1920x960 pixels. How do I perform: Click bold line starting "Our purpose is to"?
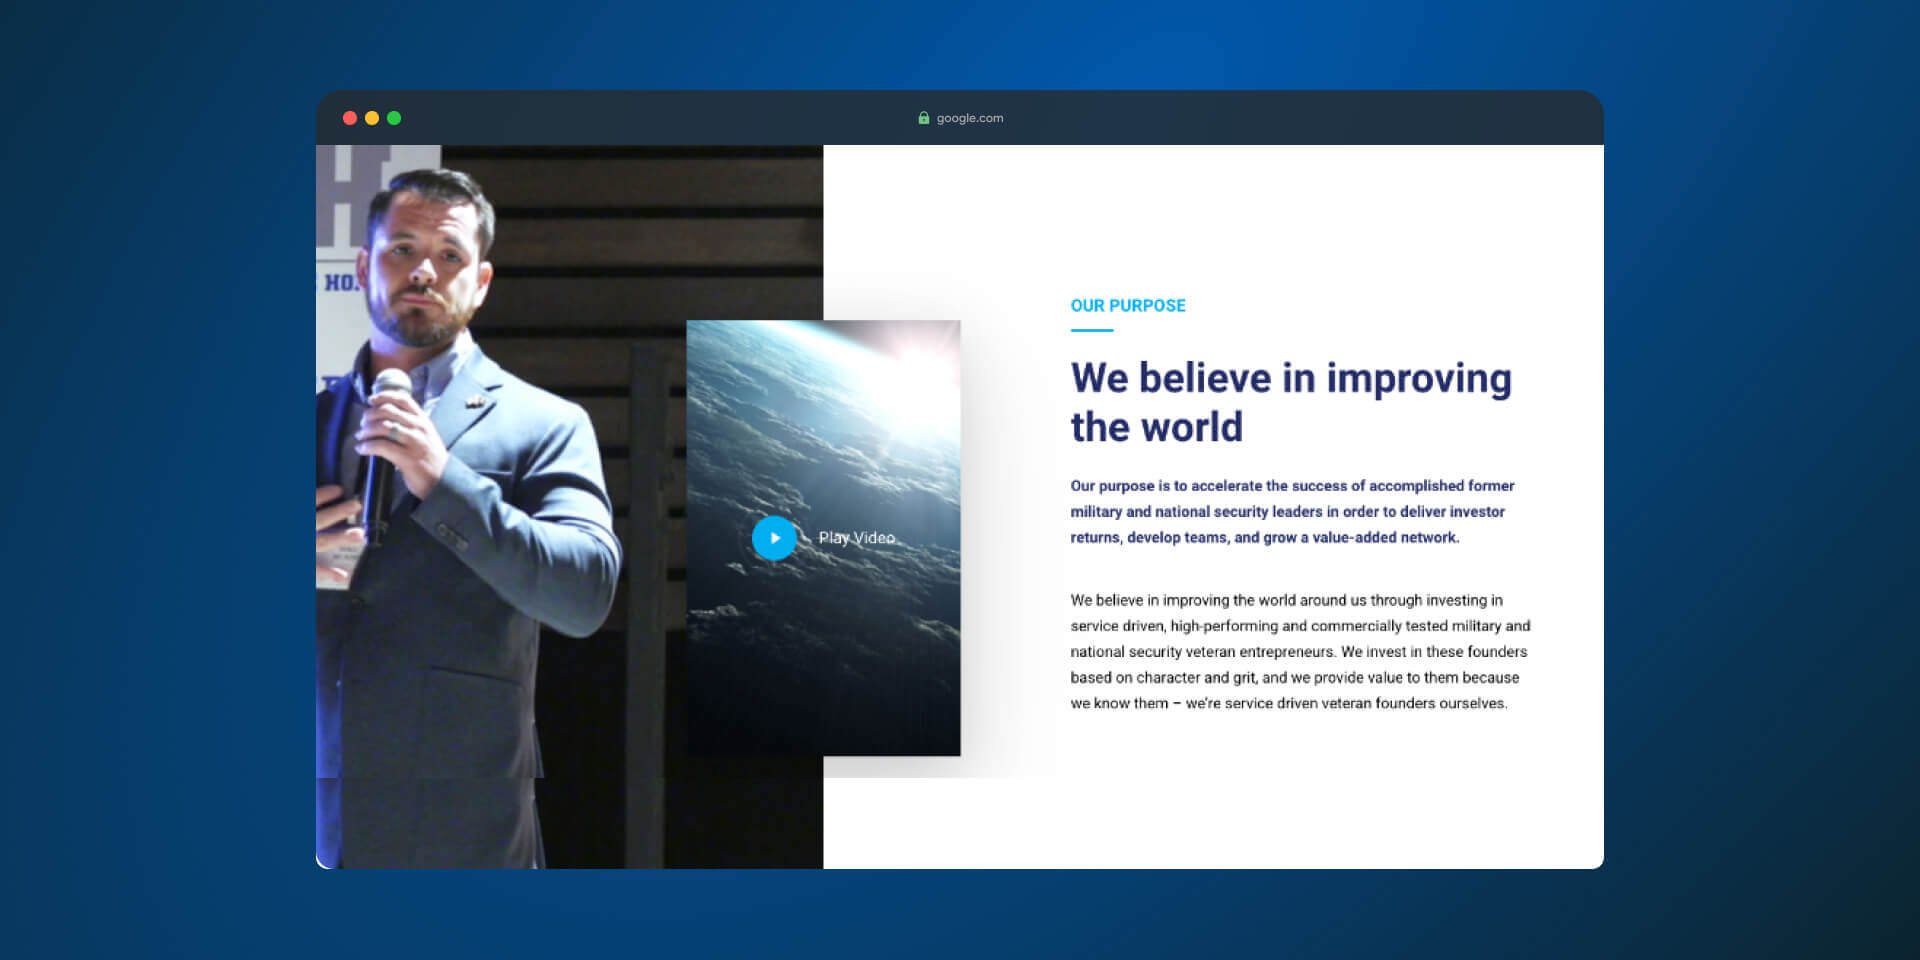pyautogui.click(x=1291, y=486)
